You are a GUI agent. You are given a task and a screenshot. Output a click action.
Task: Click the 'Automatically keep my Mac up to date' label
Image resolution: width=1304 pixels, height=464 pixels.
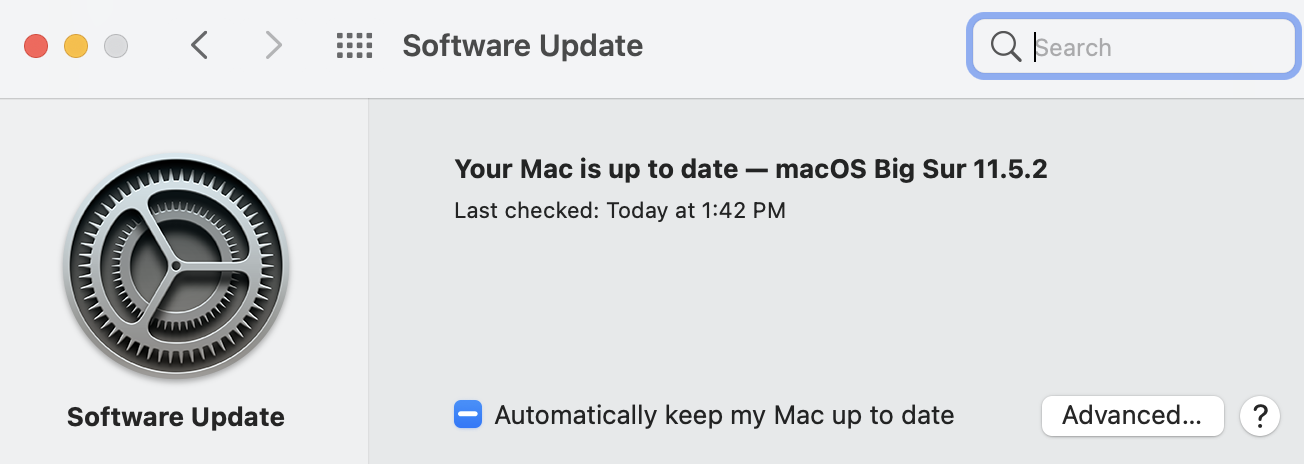pos(724,415)
